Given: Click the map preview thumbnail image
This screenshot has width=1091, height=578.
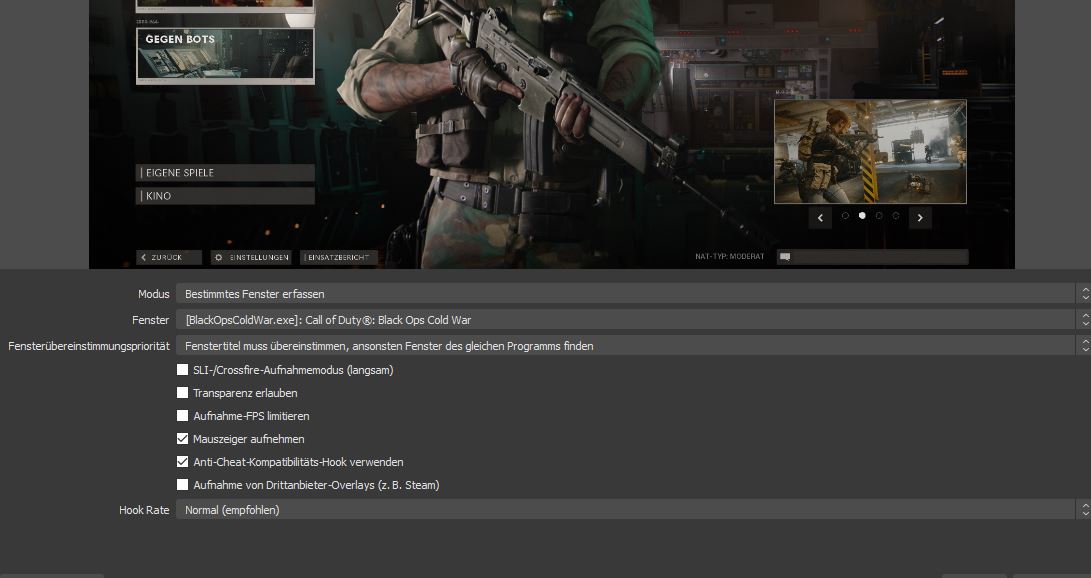Looking at the screenshot, I should point(870,151).
